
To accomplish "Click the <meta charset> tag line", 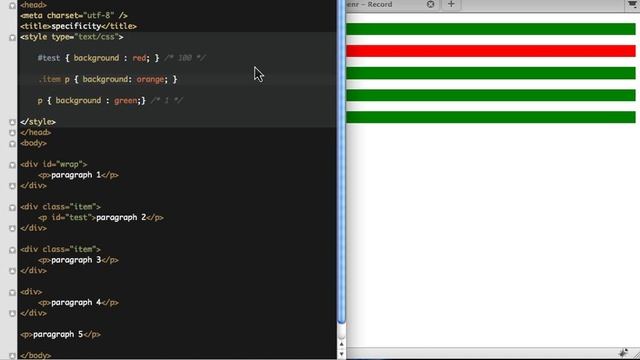I will (x=74, y=16).
